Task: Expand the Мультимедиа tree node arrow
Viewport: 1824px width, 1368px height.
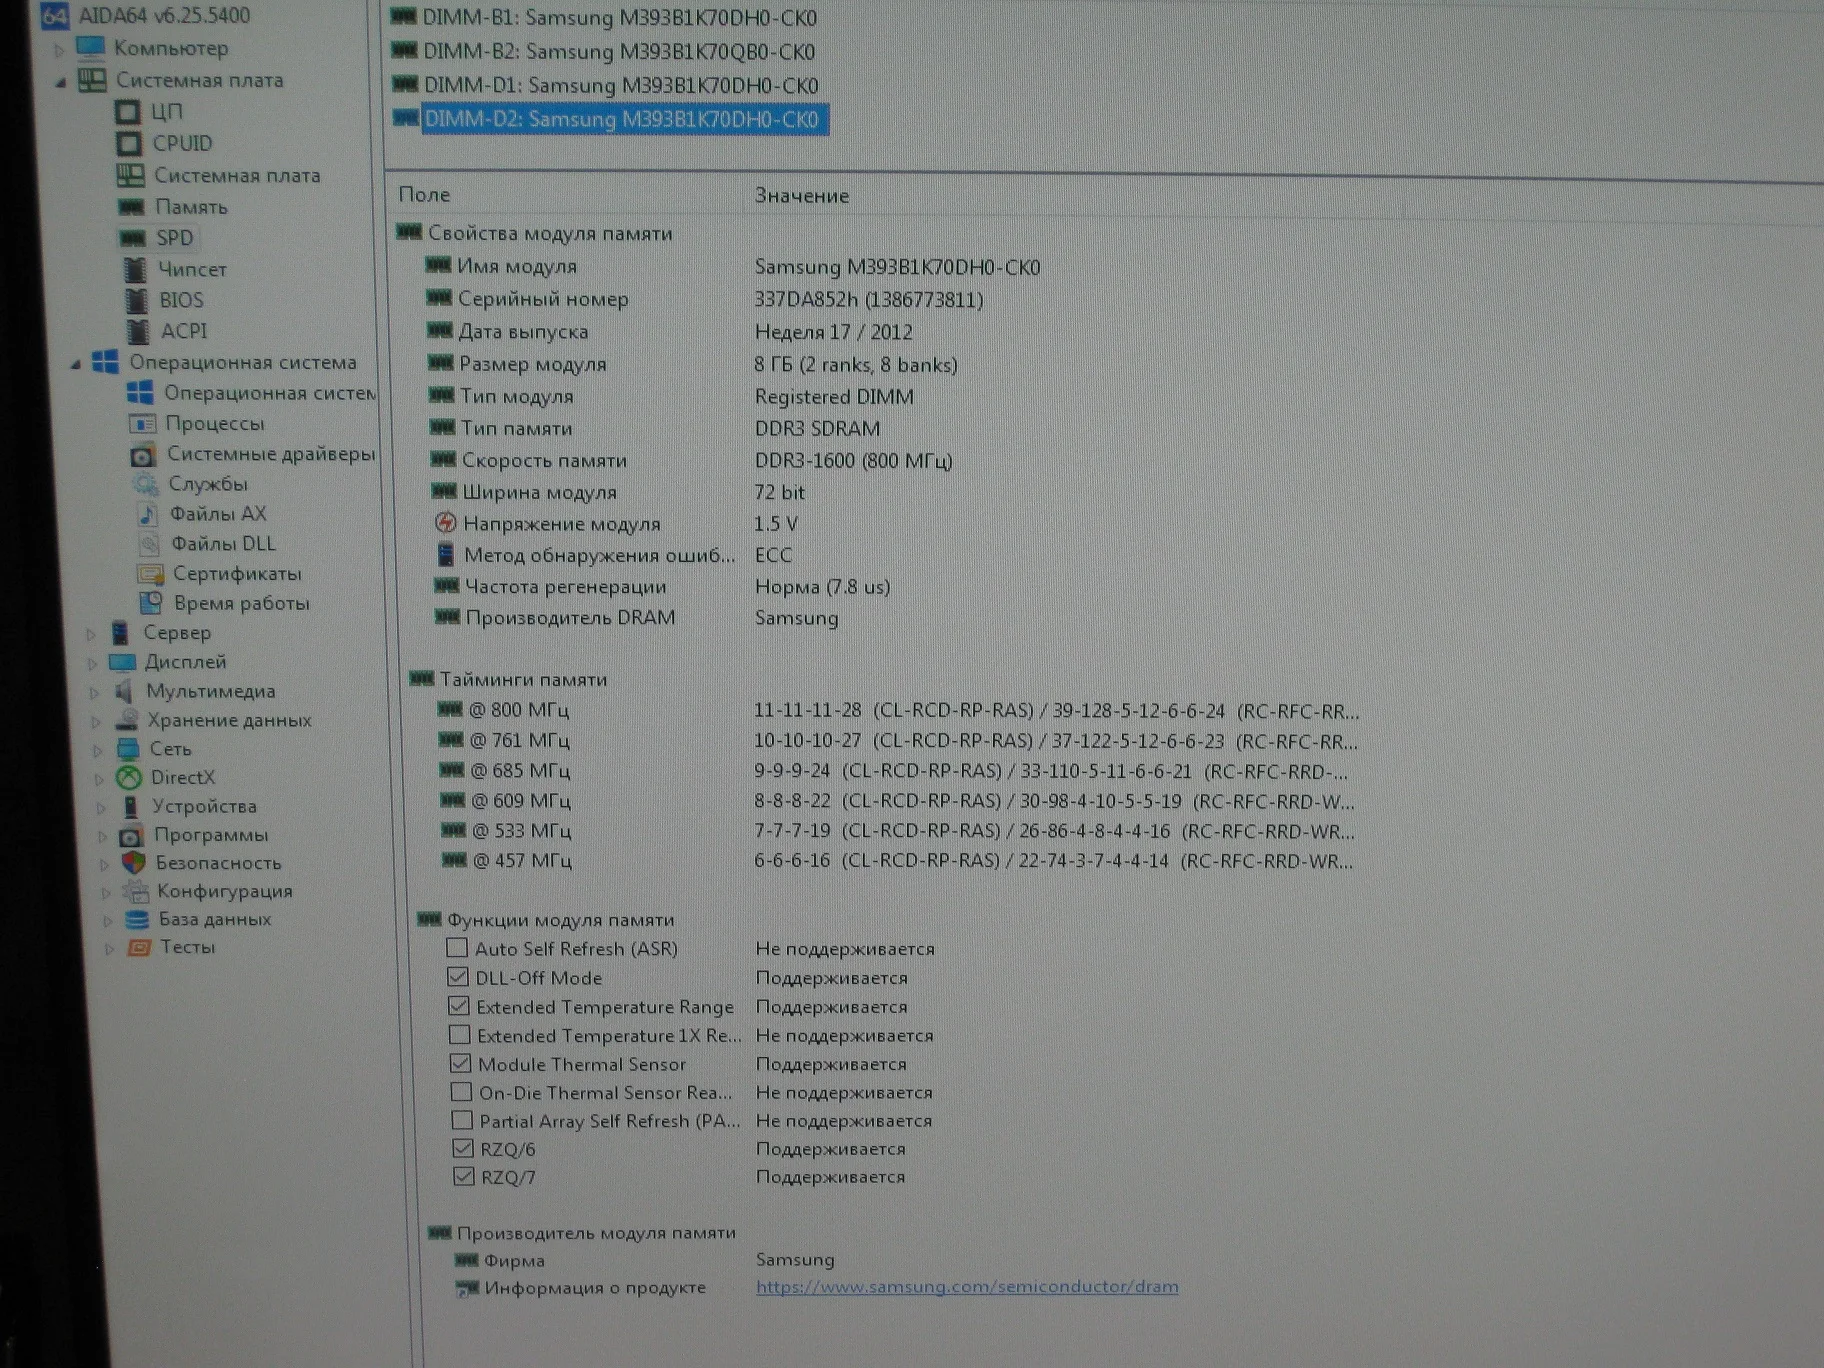Action: tap(95, 692)
